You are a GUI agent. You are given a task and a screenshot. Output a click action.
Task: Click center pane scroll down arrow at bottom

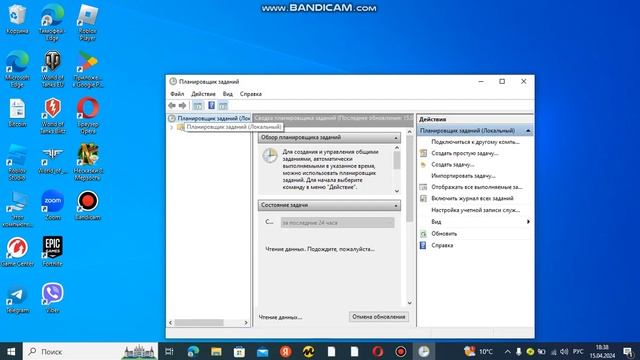[409, 303]
